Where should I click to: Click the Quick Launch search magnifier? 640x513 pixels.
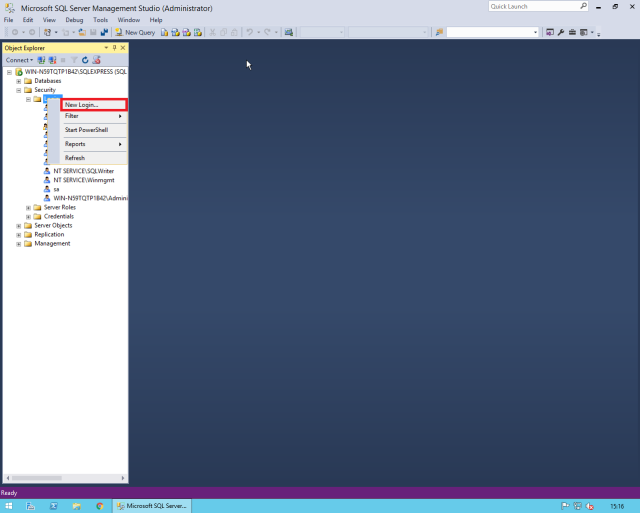pyautogui.click(x=583, y=6)
